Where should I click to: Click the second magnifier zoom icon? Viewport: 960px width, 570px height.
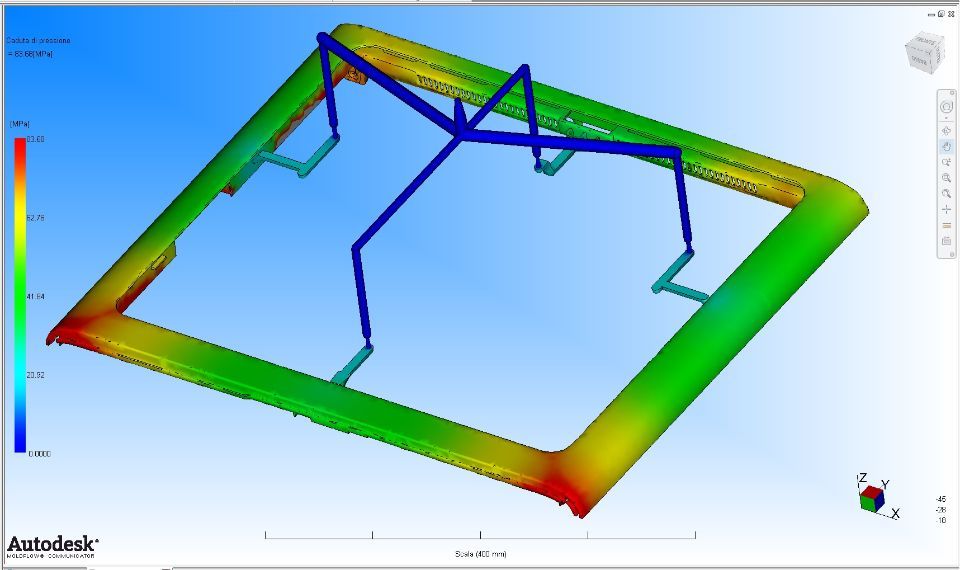[x=946, y=194]
